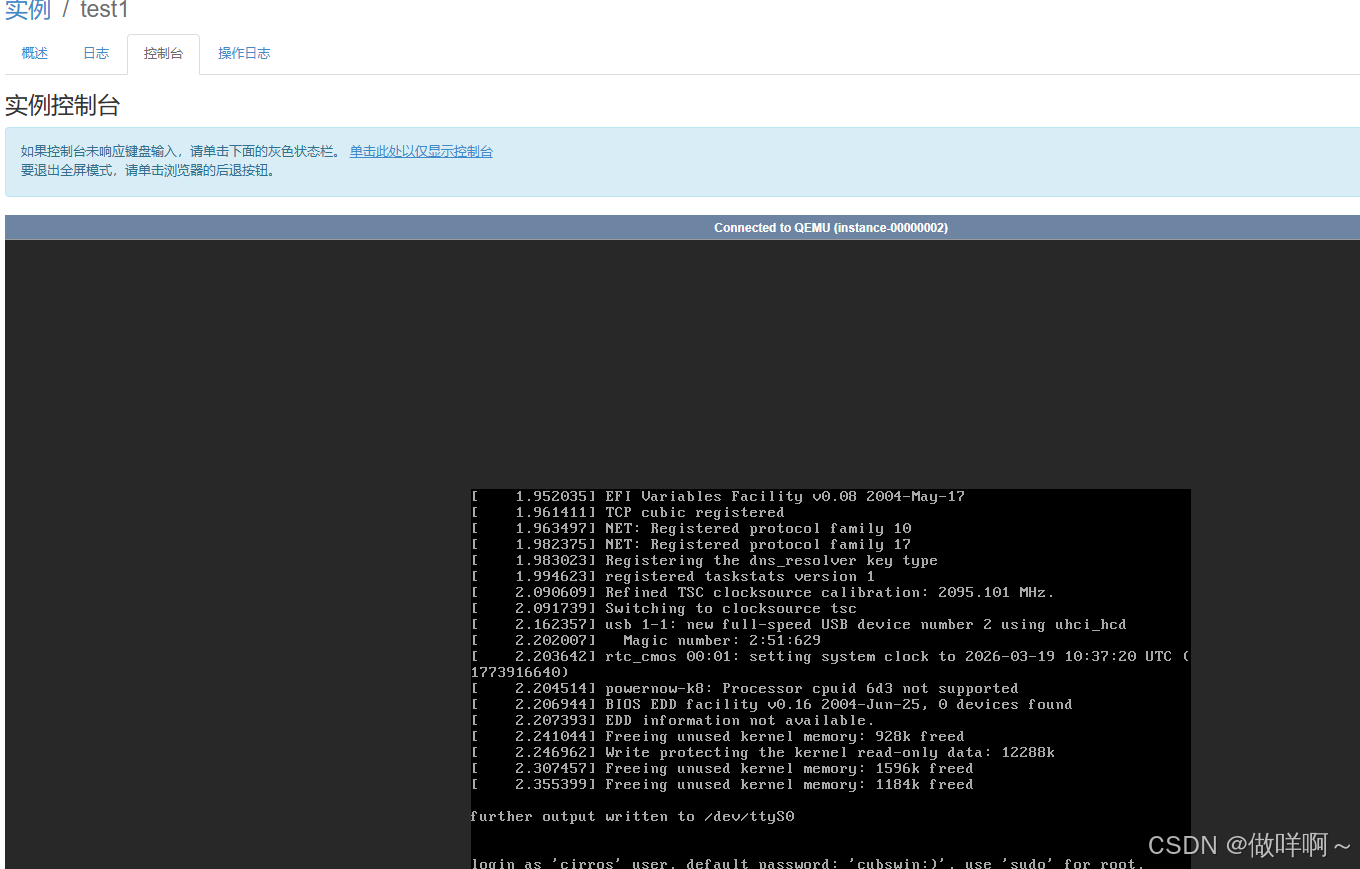The height and width of the screenshot is (869, 1360).
Task: Click 'Write protecting the kernel read-only data' line
Action: click(x=763, y=753)
